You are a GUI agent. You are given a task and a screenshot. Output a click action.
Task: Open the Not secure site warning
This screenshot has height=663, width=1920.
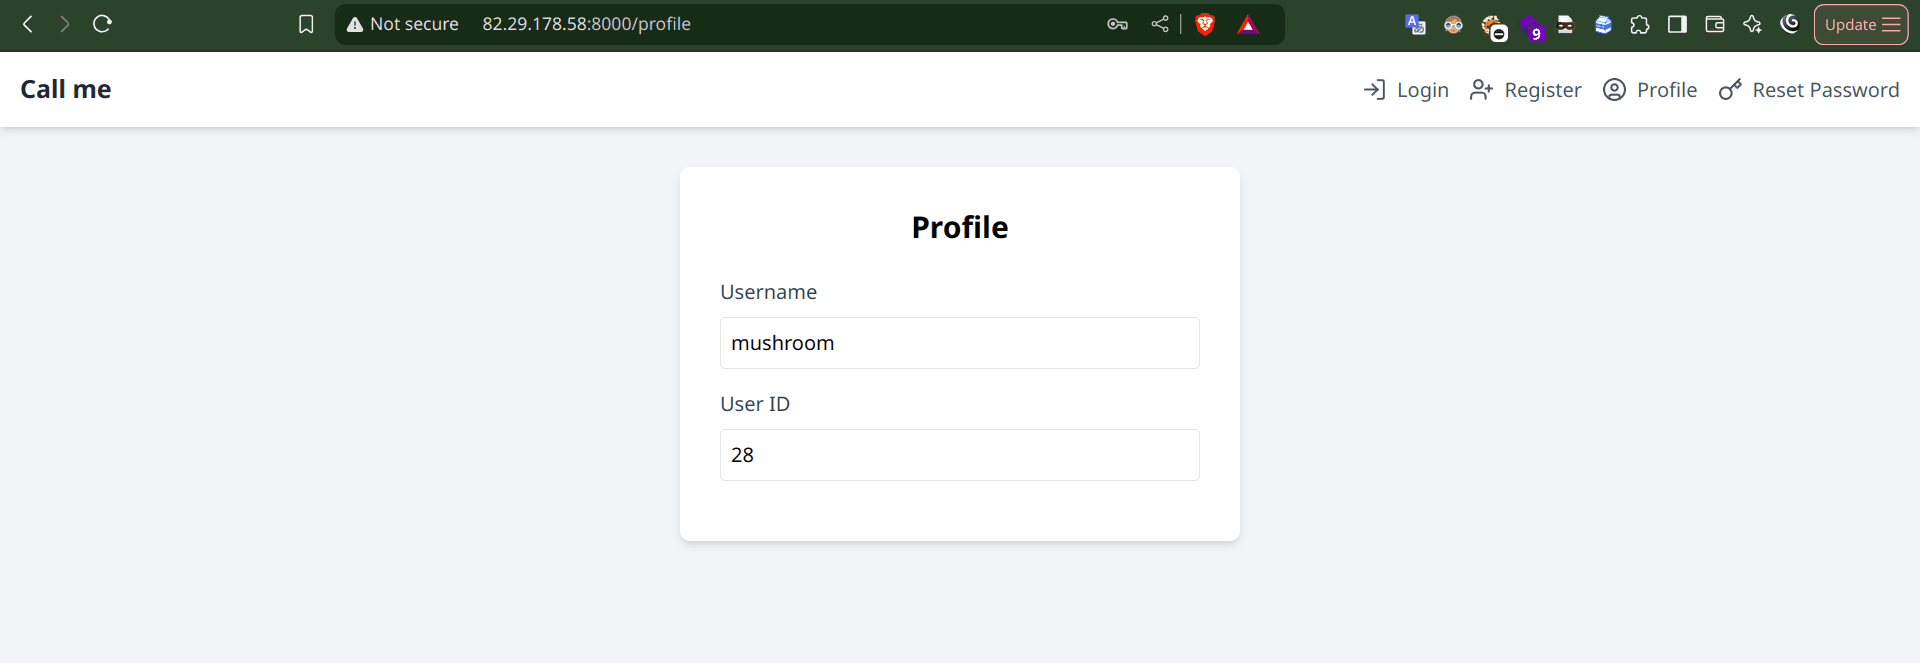coord(402,24)
